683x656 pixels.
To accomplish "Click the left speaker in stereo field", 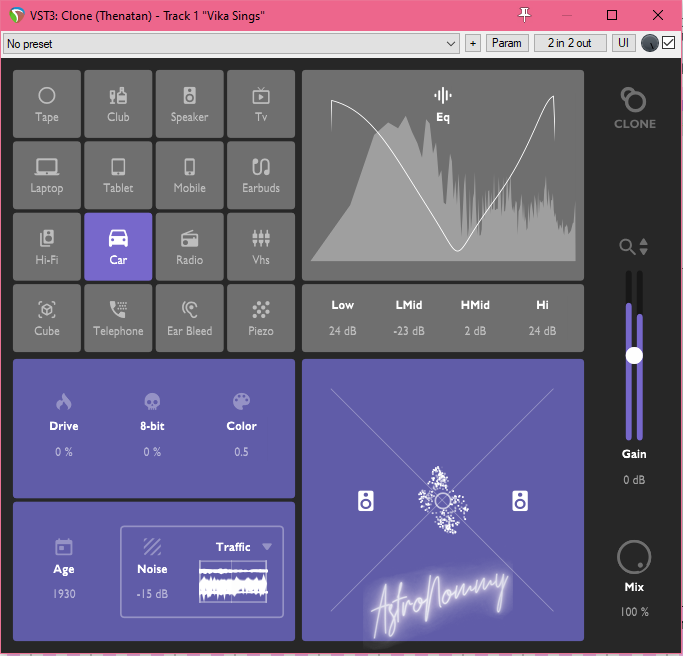I will coord(365,501).
